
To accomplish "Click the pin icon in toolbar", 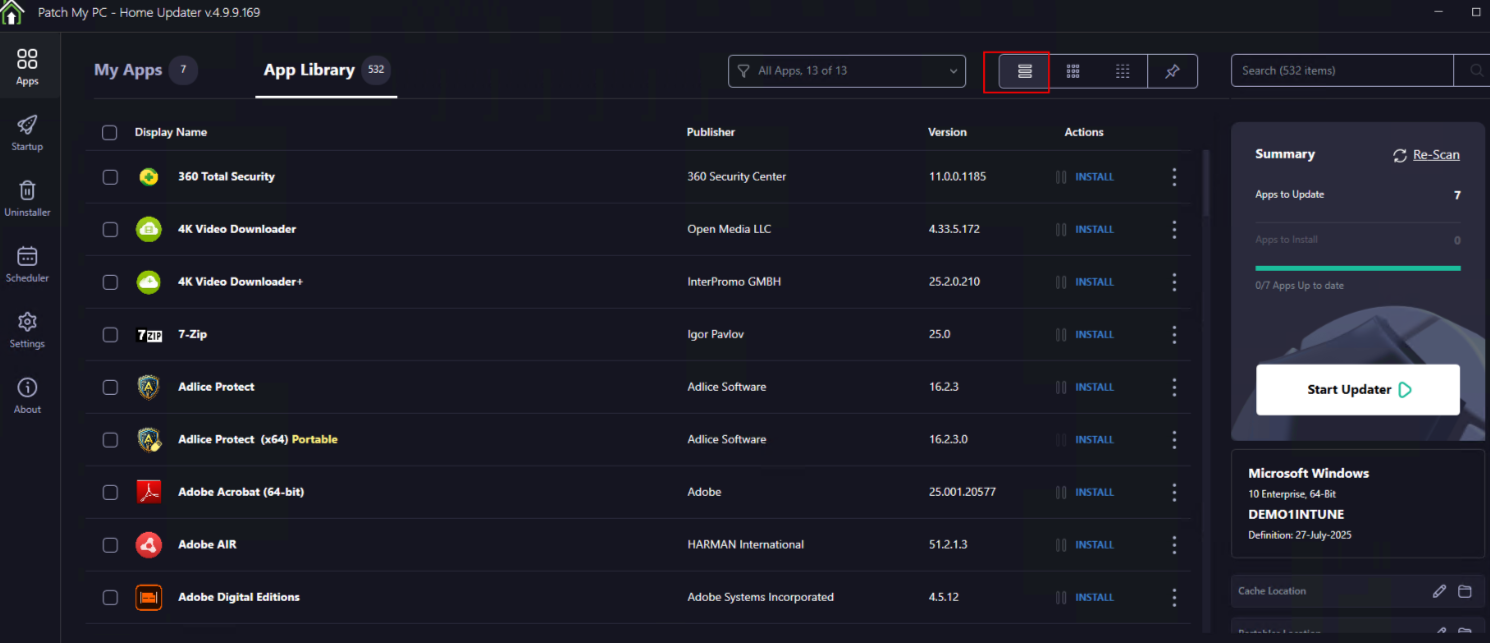I will point(1173,71).
